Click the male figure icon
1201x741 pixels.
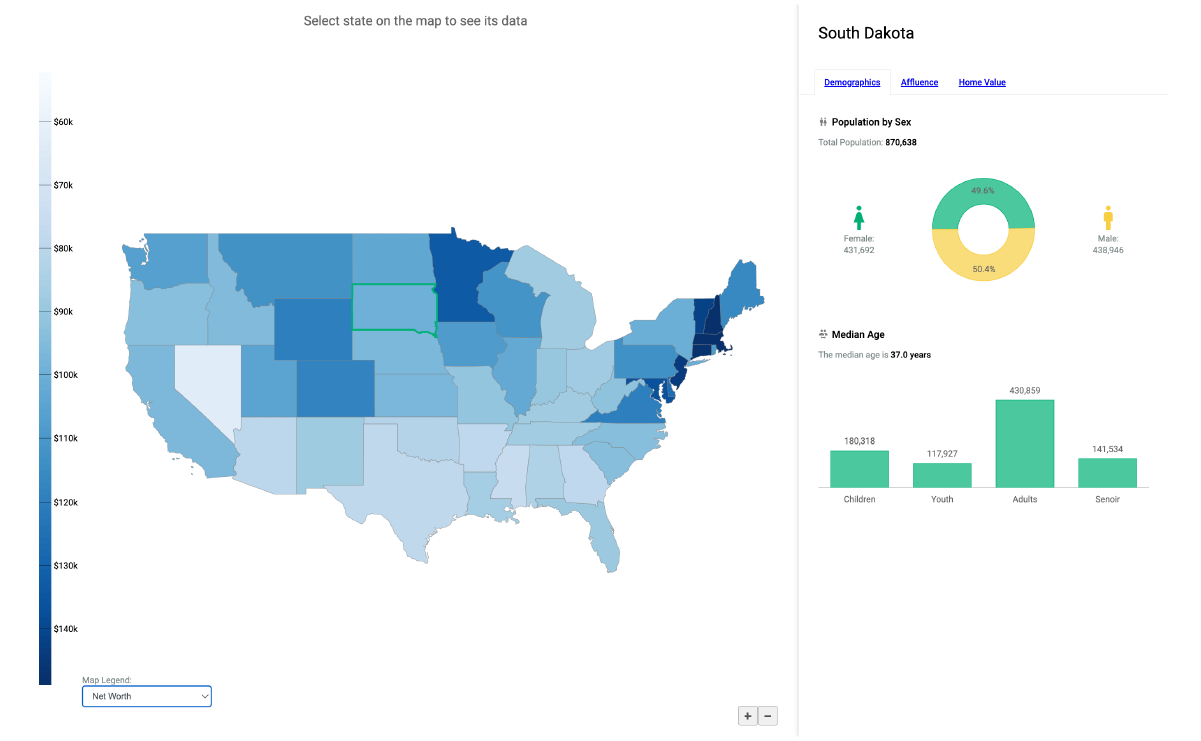1108,217
